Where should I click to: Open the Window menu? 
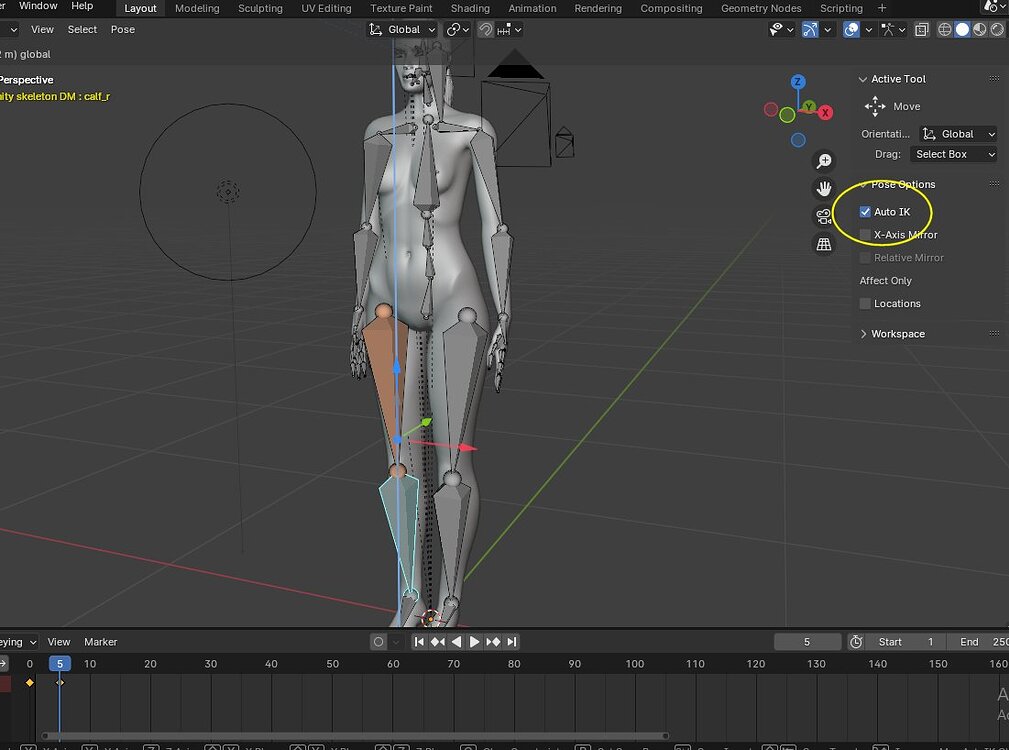38,6
